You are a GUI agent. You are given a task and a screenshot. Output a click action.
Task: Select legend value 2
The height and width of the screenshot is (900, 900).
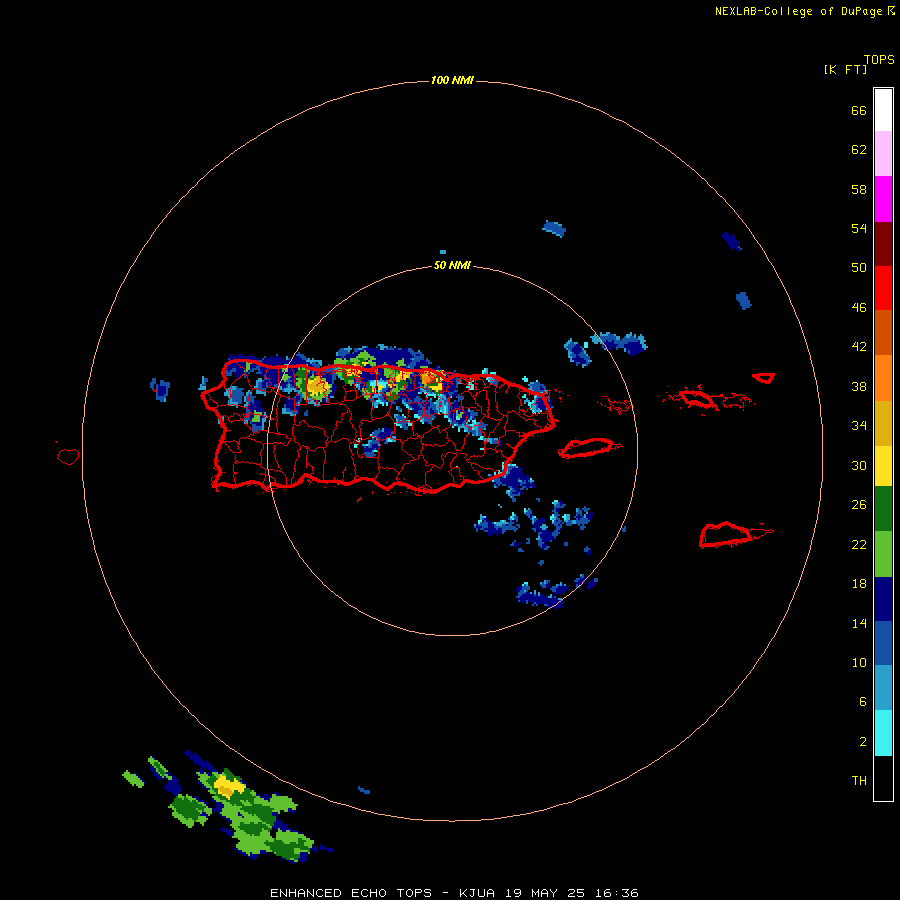click(x=862, y=741)
